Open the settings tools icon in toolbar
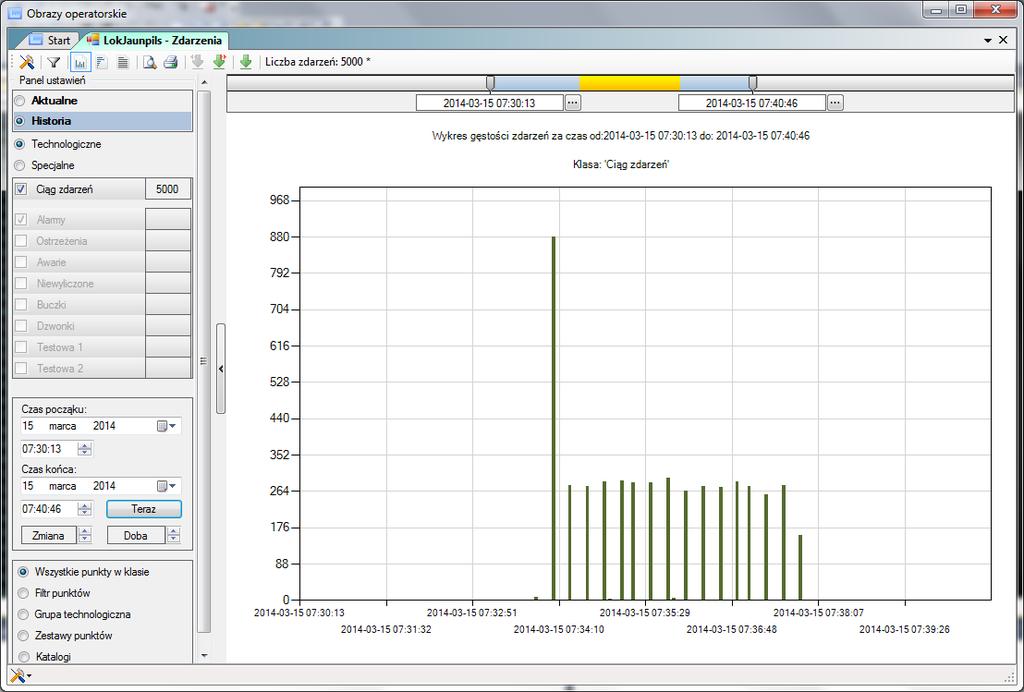Image resolution: width=1024 pixels, height=692 pixels. [x=27, y=62]
